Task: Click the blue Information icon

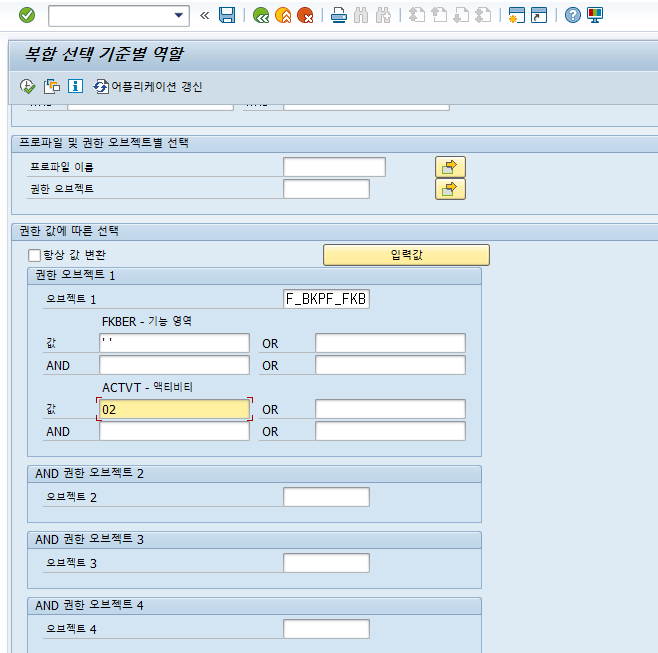Action: click(x=76, y=86)
